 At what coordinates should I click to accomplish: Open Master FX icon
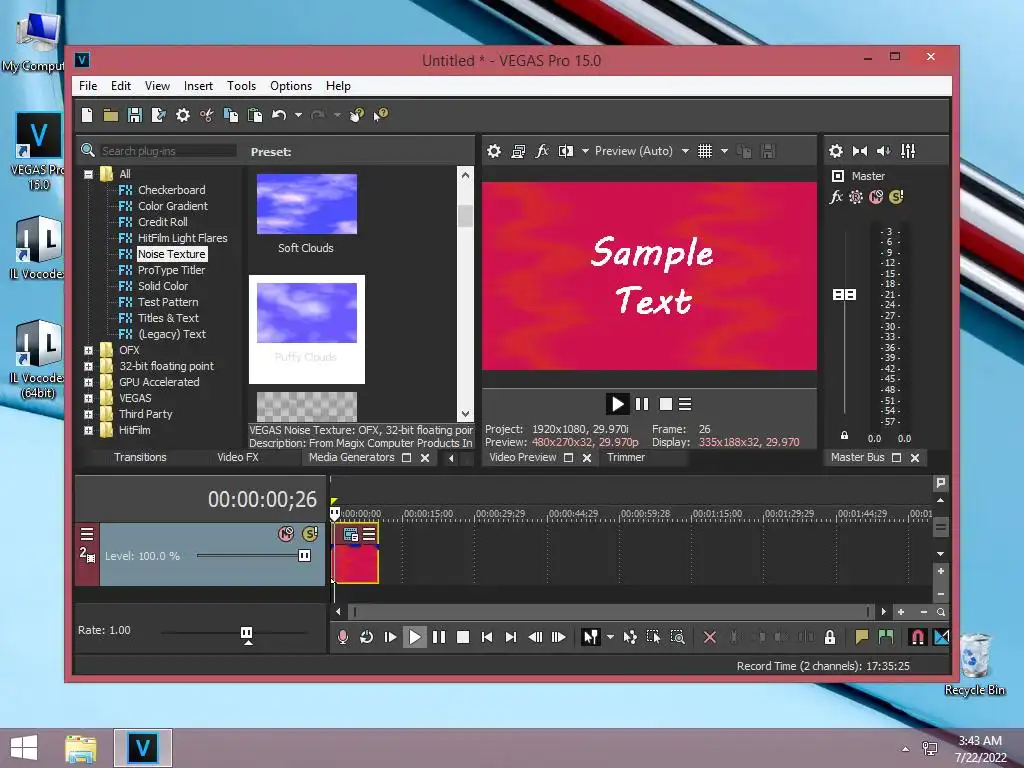click(836, 197)
